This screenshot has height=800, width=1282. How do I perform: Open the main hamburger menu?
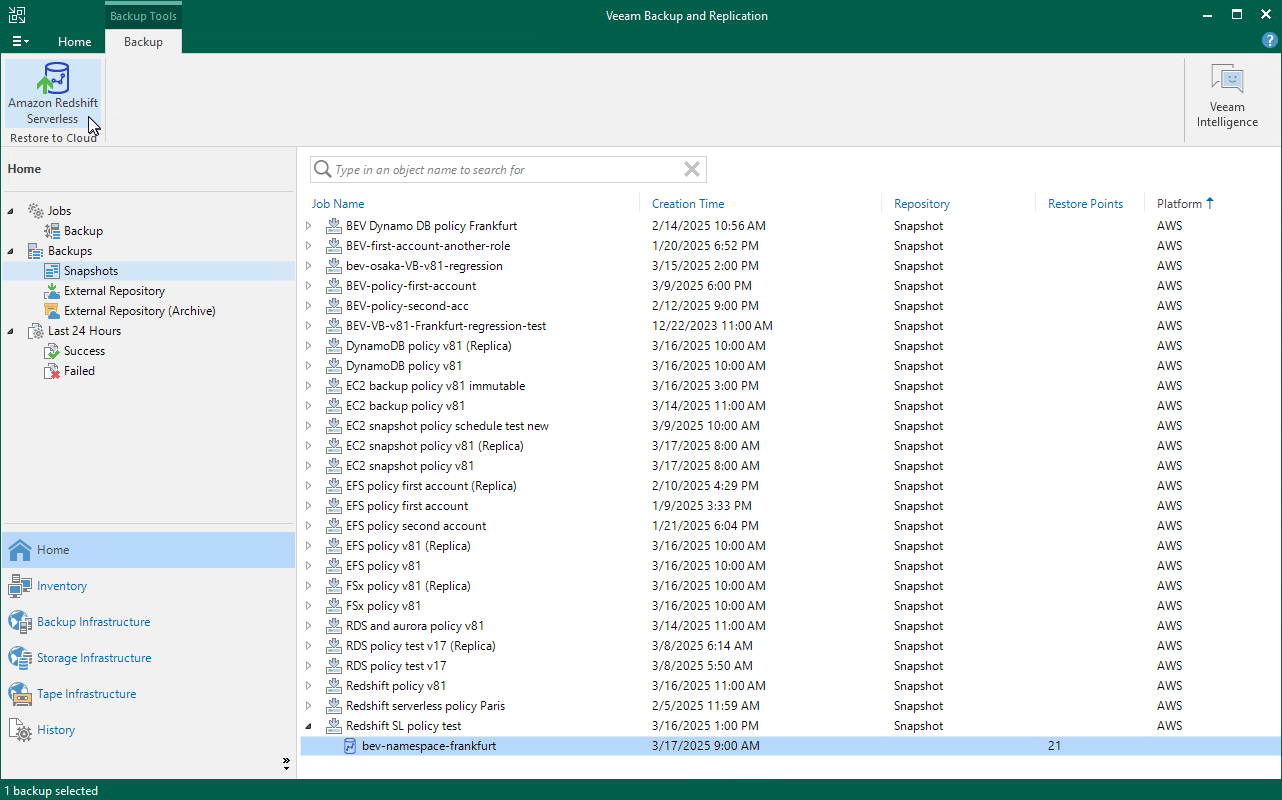20,41
